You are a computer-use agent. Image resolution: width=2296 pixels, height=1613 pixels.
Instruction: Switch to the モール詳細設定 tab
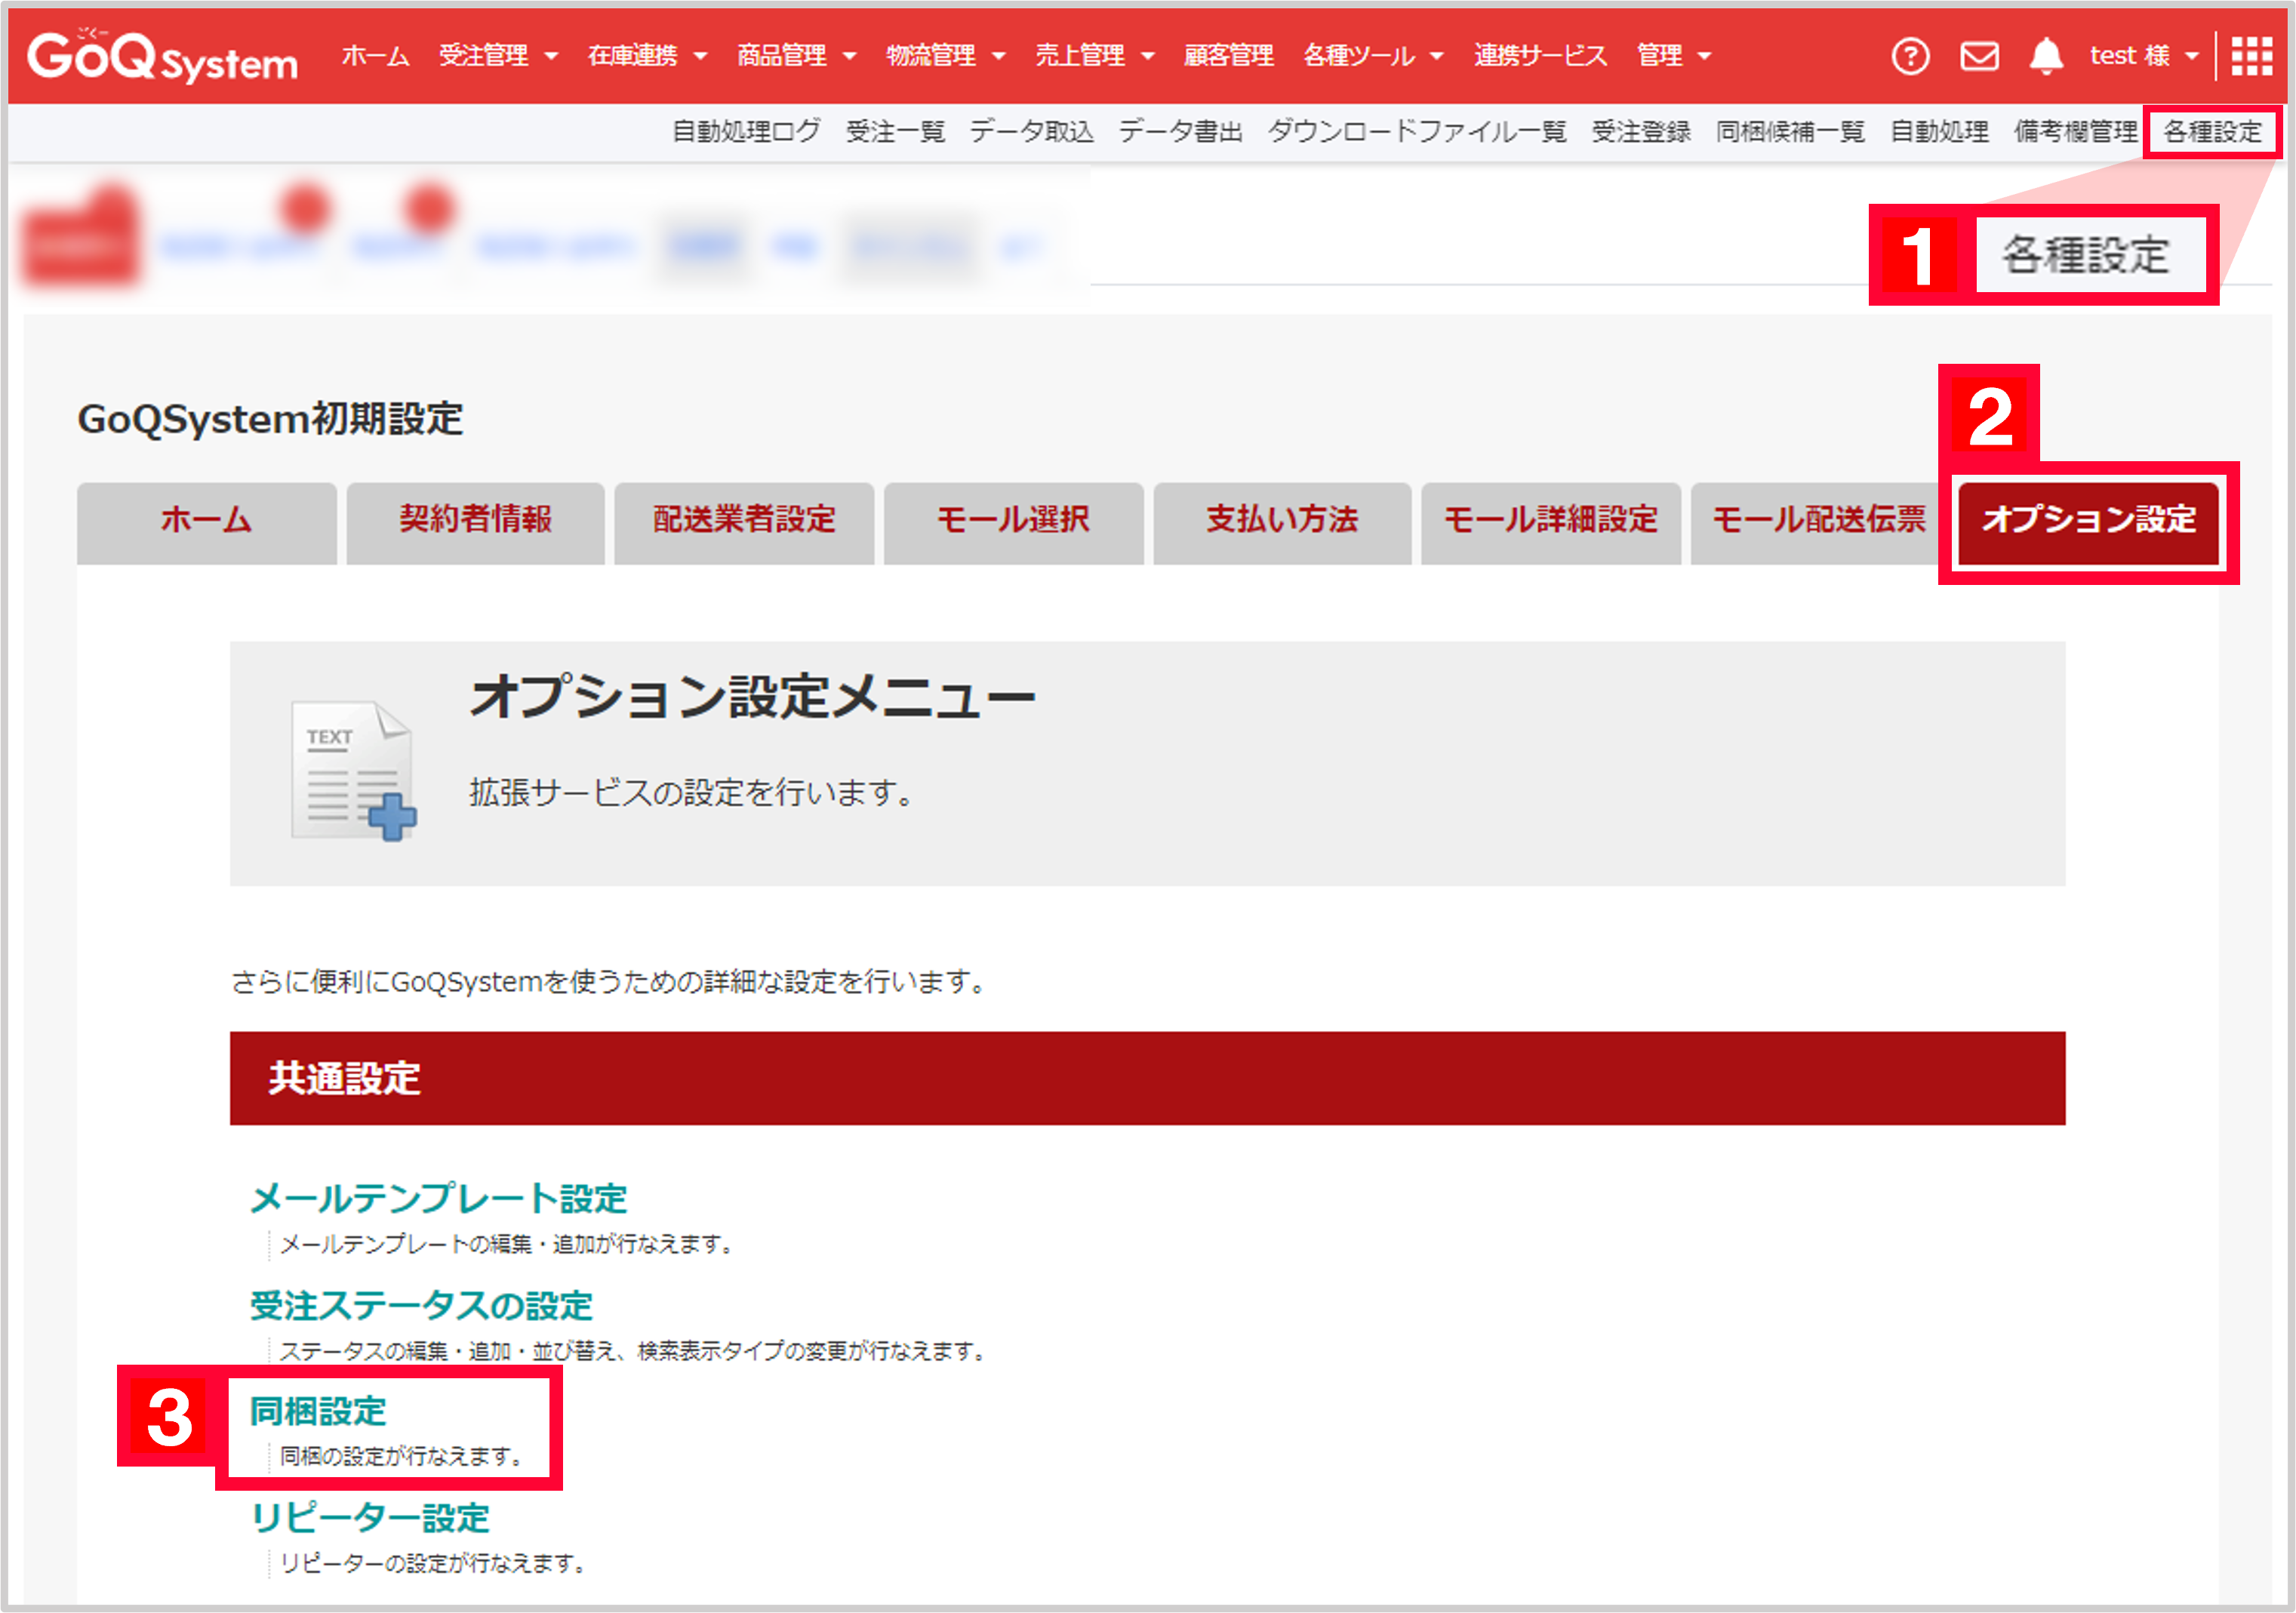point(1550,522)
